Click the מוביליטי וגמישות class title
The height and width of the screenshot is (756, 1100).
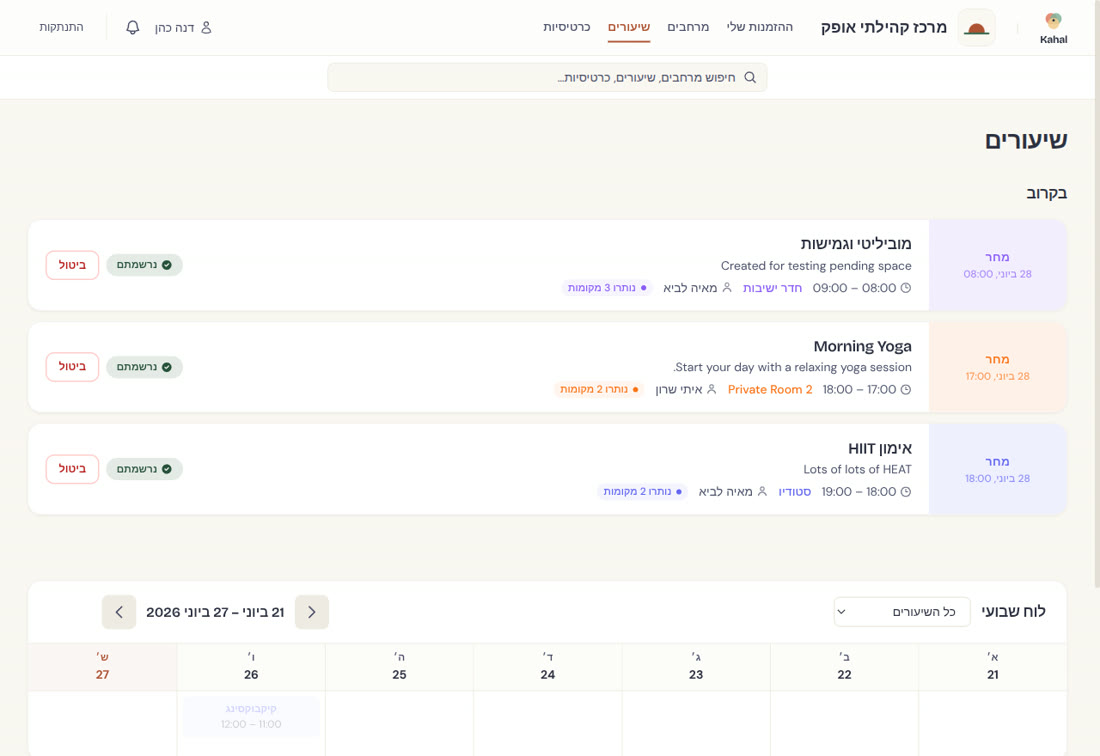tap(856, 243)
